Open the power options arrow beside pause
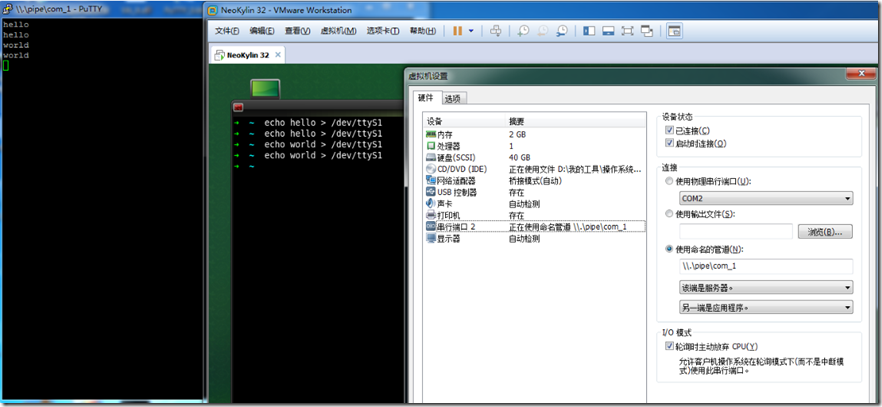The height and width of the screenshot is (407, 882). (x=471, y=31)
